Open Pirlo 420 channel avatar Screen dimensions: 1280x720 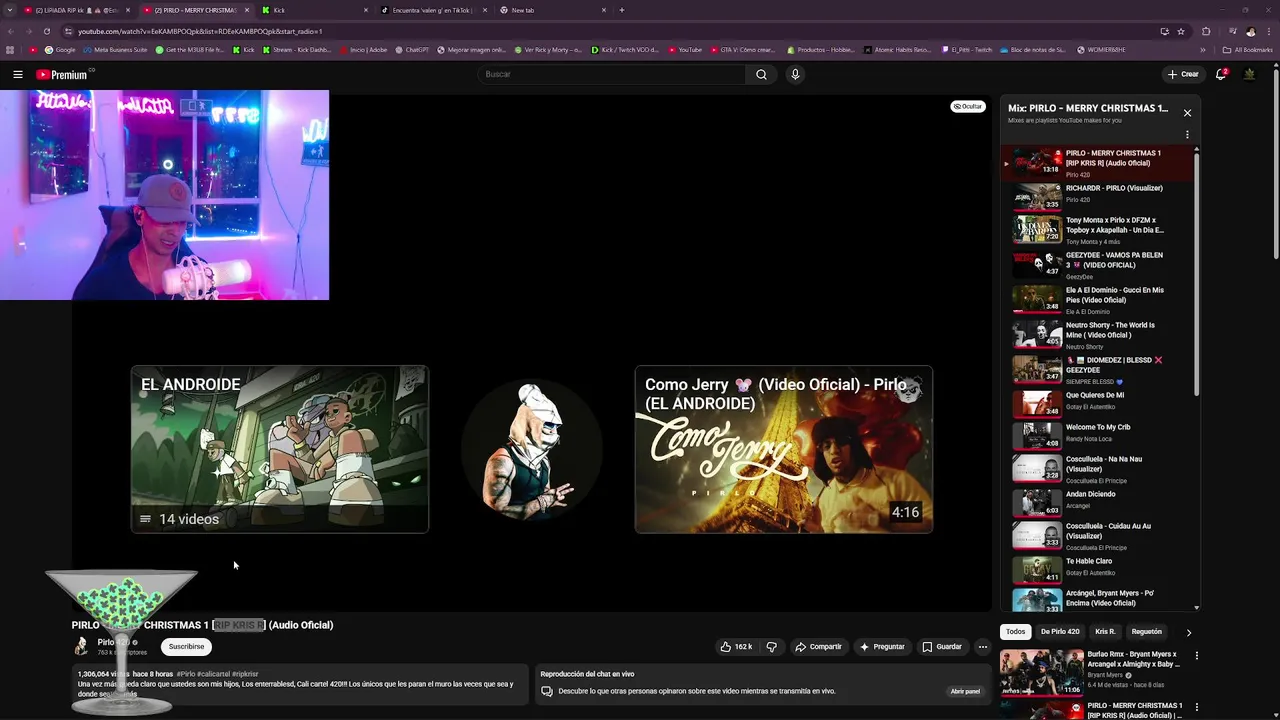(x=81, y=646)
